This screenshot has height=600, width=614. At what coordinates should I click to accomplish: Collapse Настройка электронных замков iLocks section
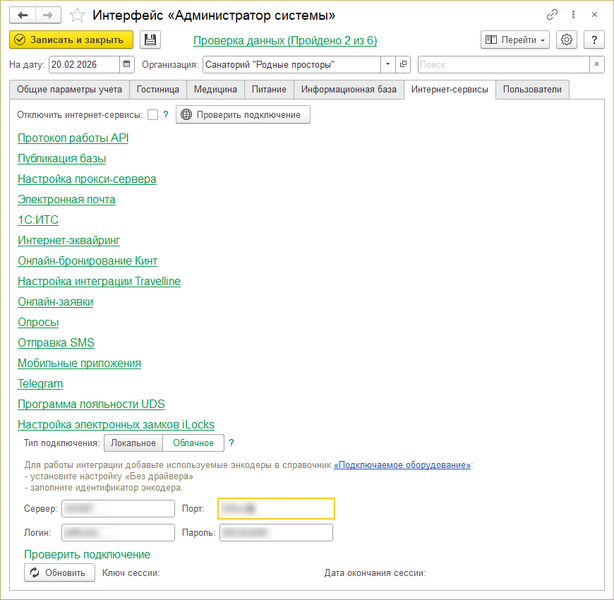pyautogui.click(x=116, y=425)
